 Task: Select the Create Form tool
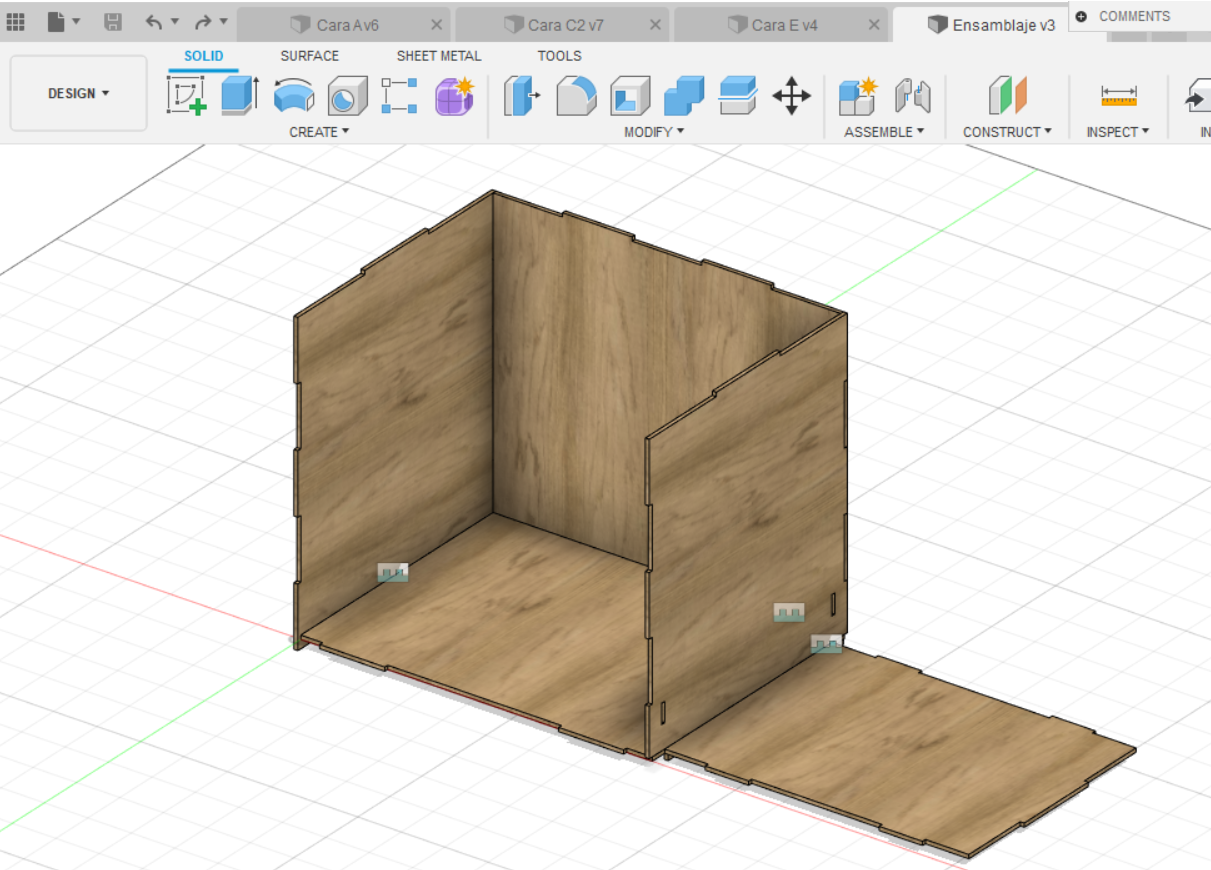pos(454,96)
